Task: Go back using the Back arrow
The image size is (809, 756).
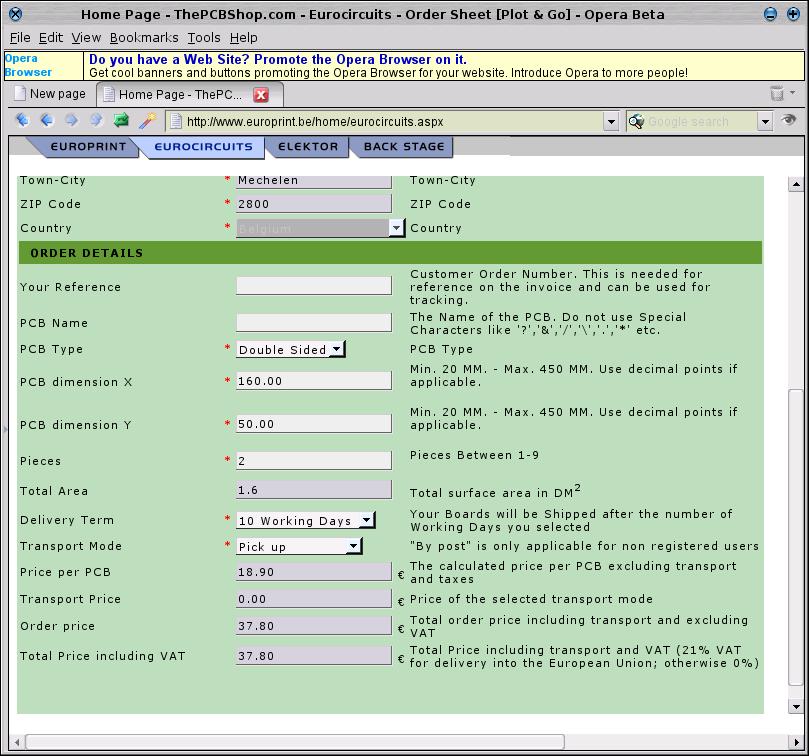Action: click(47, 120)
